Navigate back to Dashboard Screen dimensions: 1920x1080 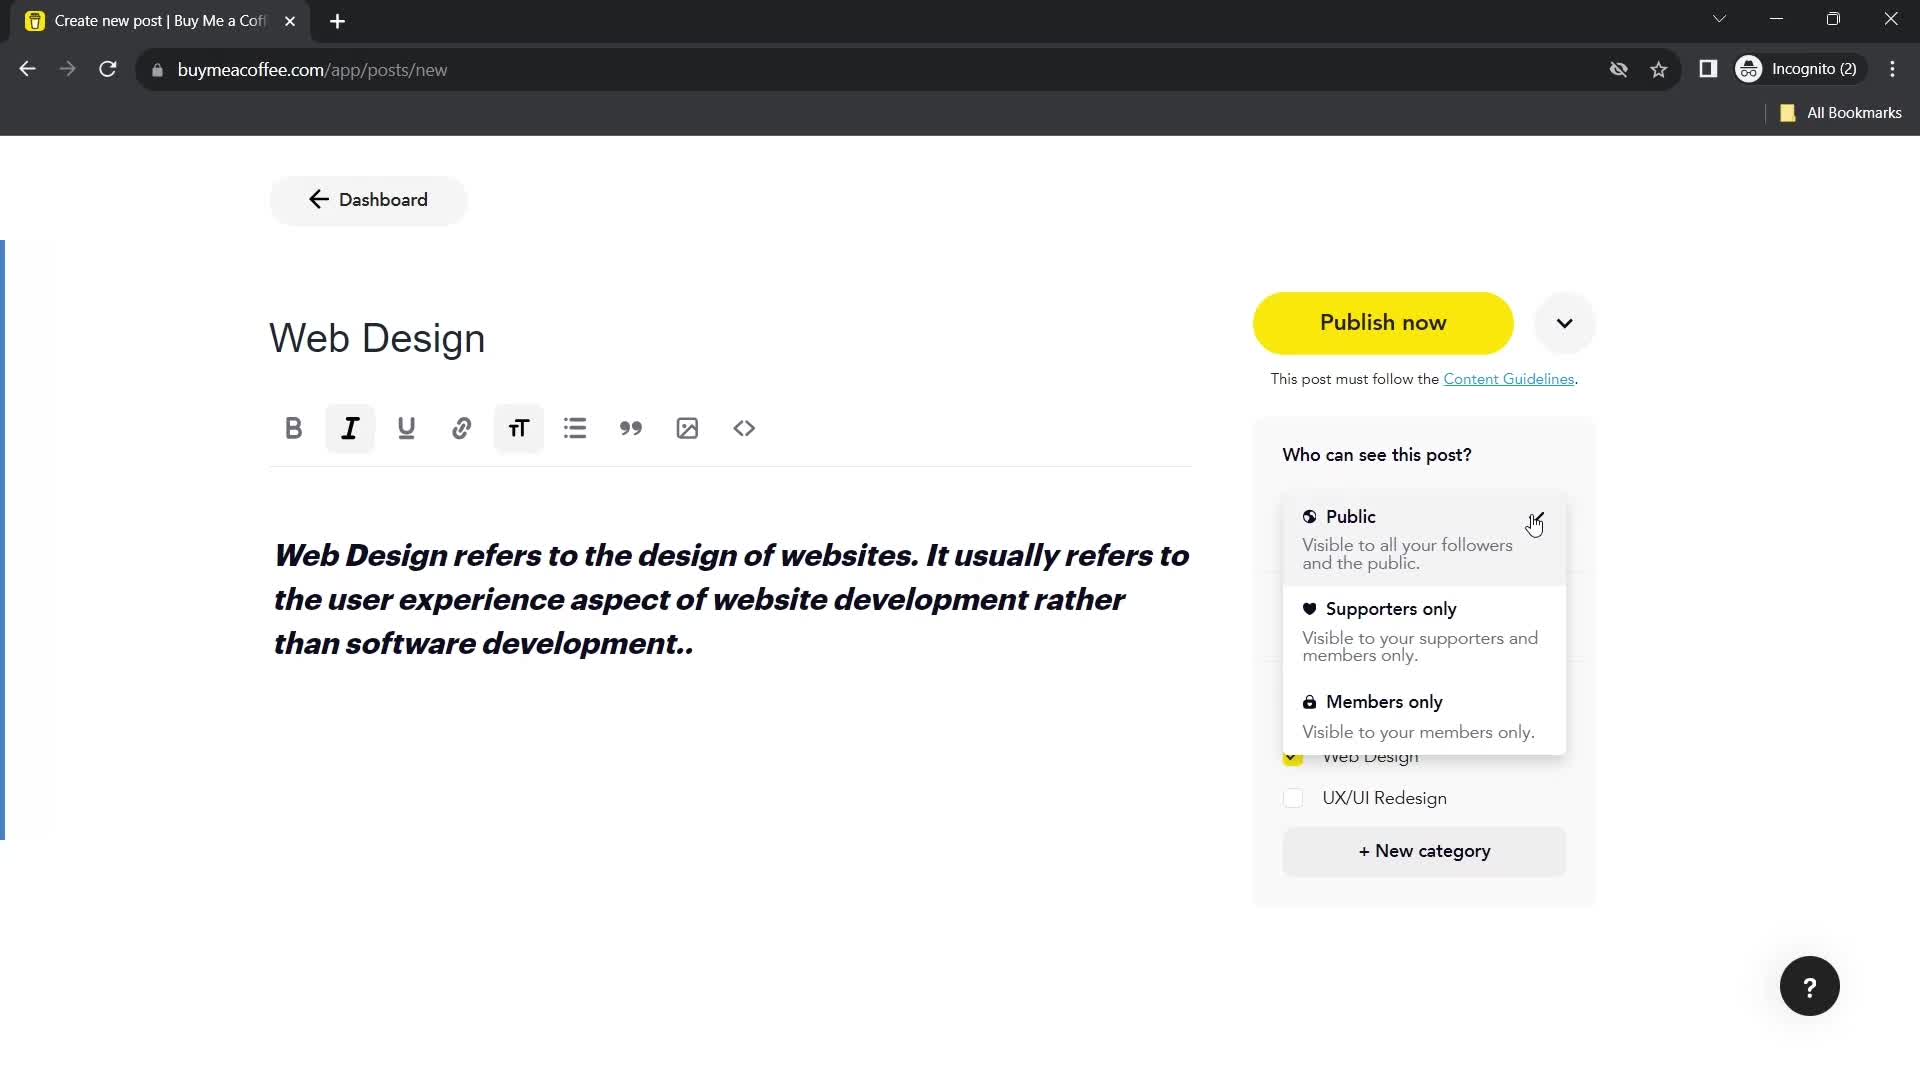click(x=368, y=199)
